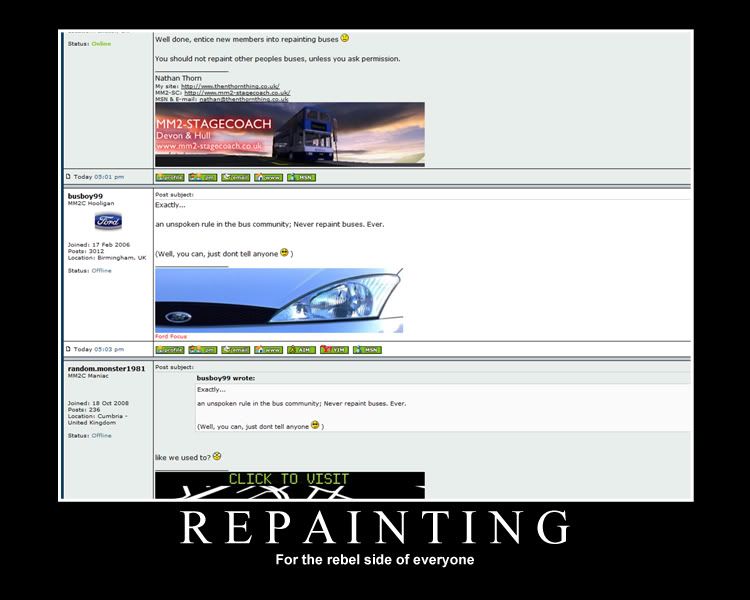The image size is (750, 600).
Task: Click busboy99's MSN button
Action: click(367, 349)
